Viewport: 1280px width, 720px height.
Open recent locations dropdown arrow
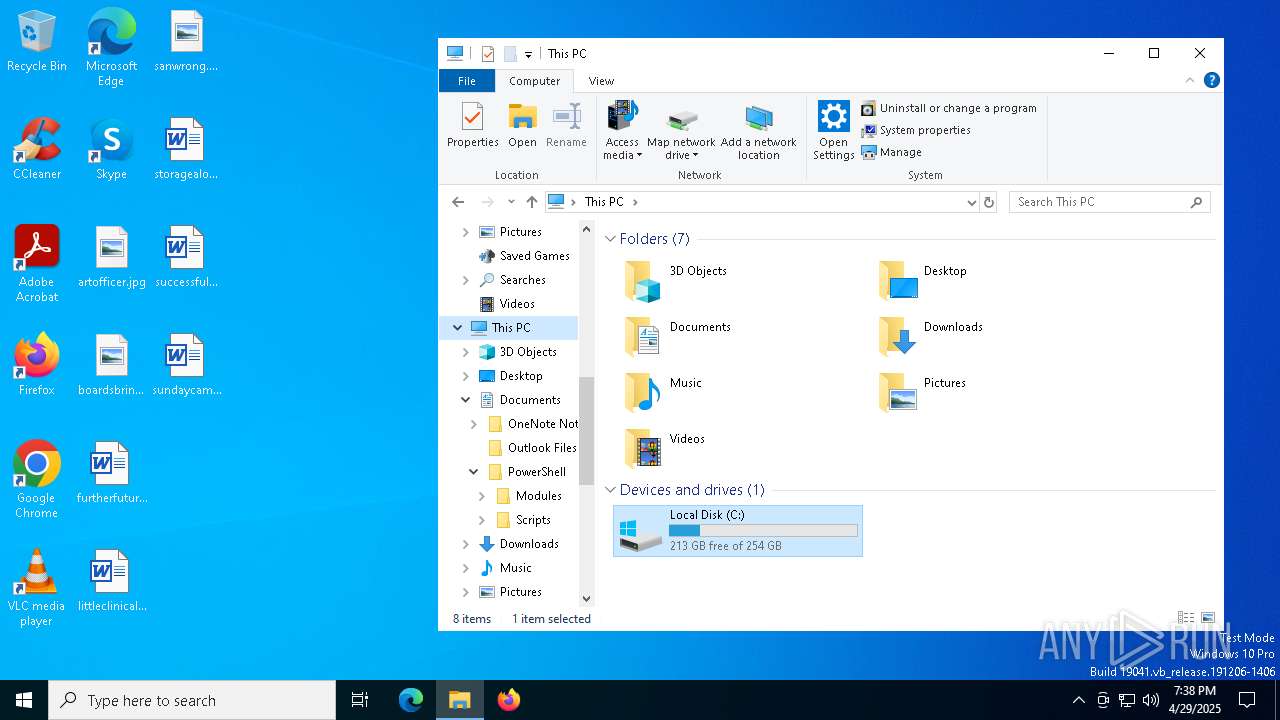point(511,202)
